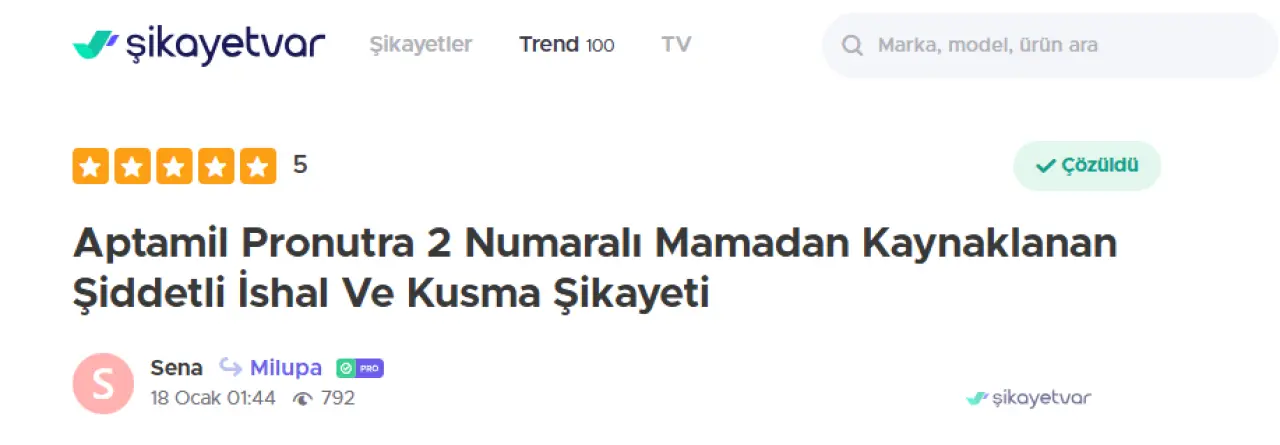Open the Sena user profile name
Screen dimensions: 1280x445
coord(176,368)
